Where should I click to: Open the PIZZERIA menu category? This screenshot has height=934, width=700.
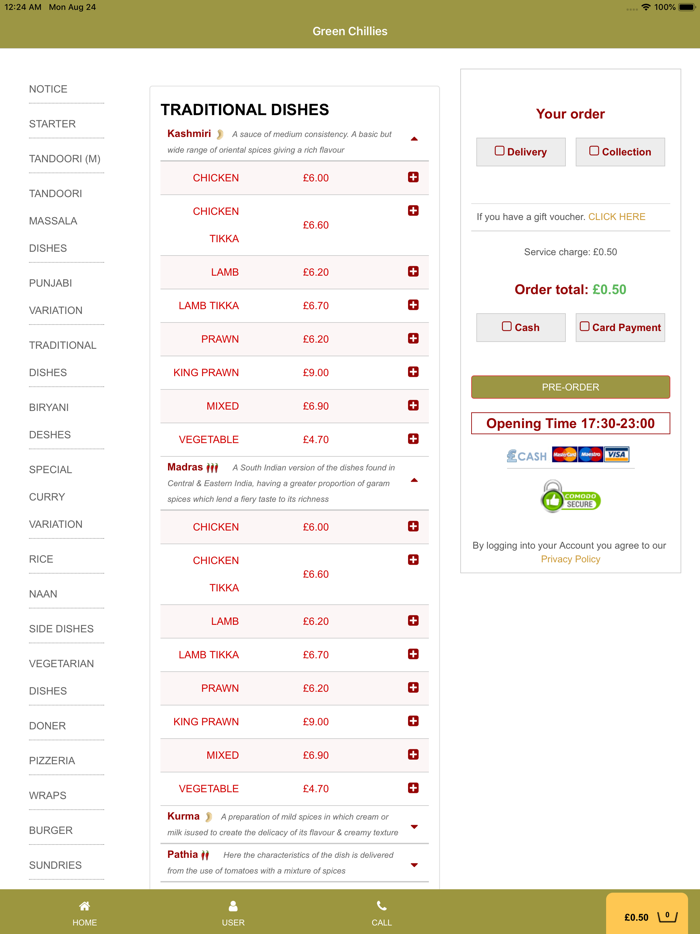pos(52,760)
